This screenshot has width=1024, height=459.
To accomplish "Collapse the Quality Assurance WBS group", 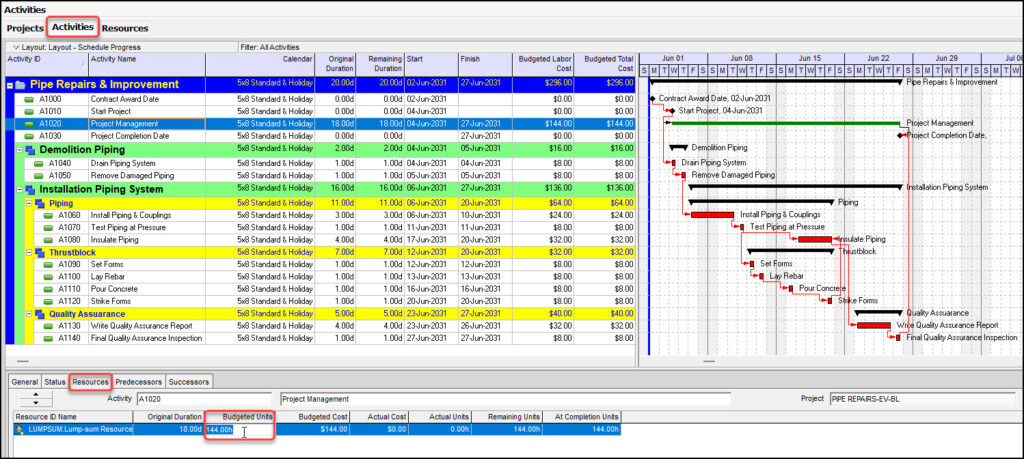I will pyautogui.click(x=28, y=313).
